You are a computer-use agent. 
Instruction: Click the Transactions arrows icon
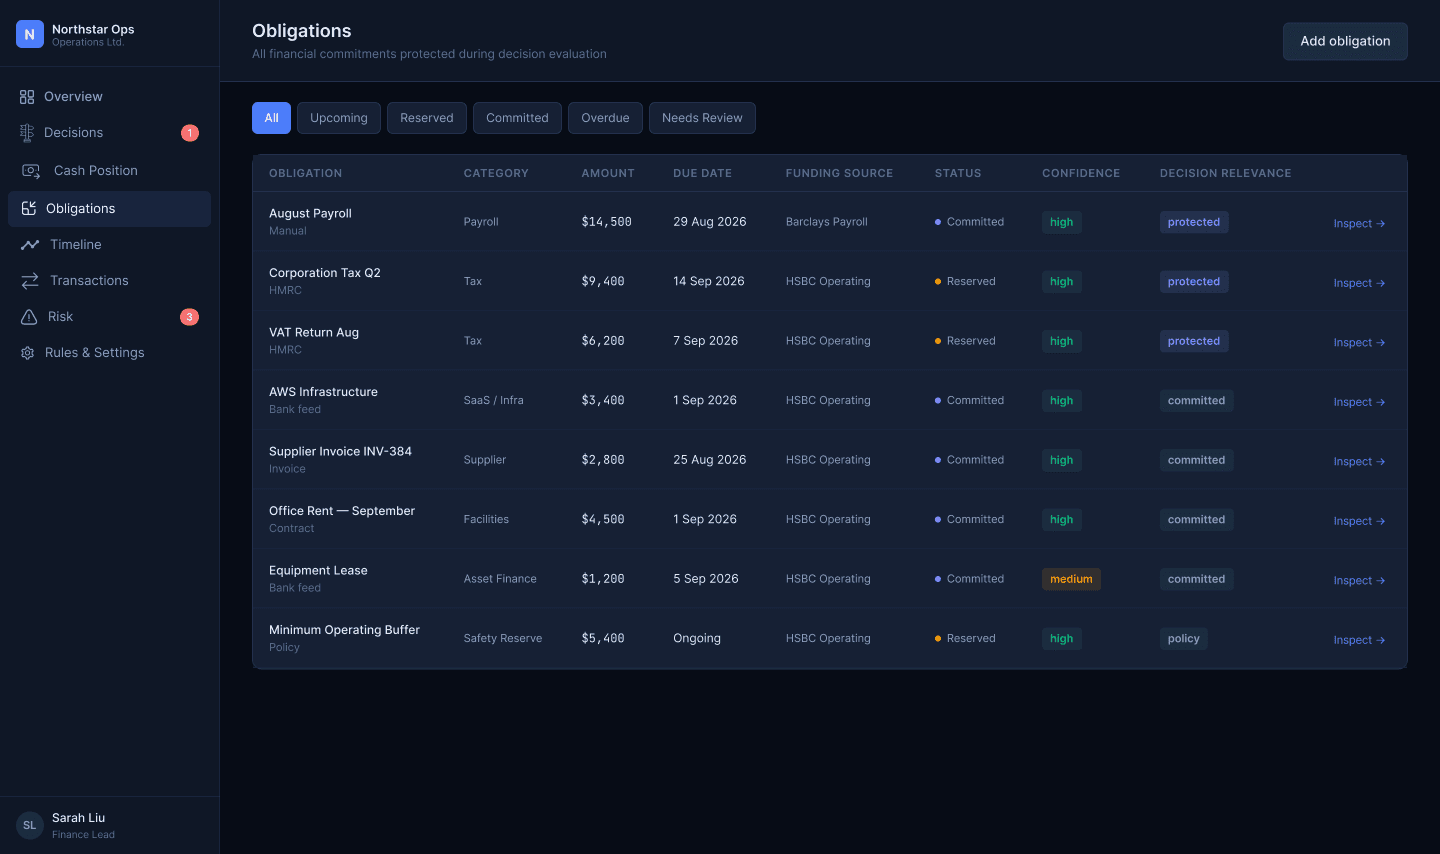pos(30,281)
